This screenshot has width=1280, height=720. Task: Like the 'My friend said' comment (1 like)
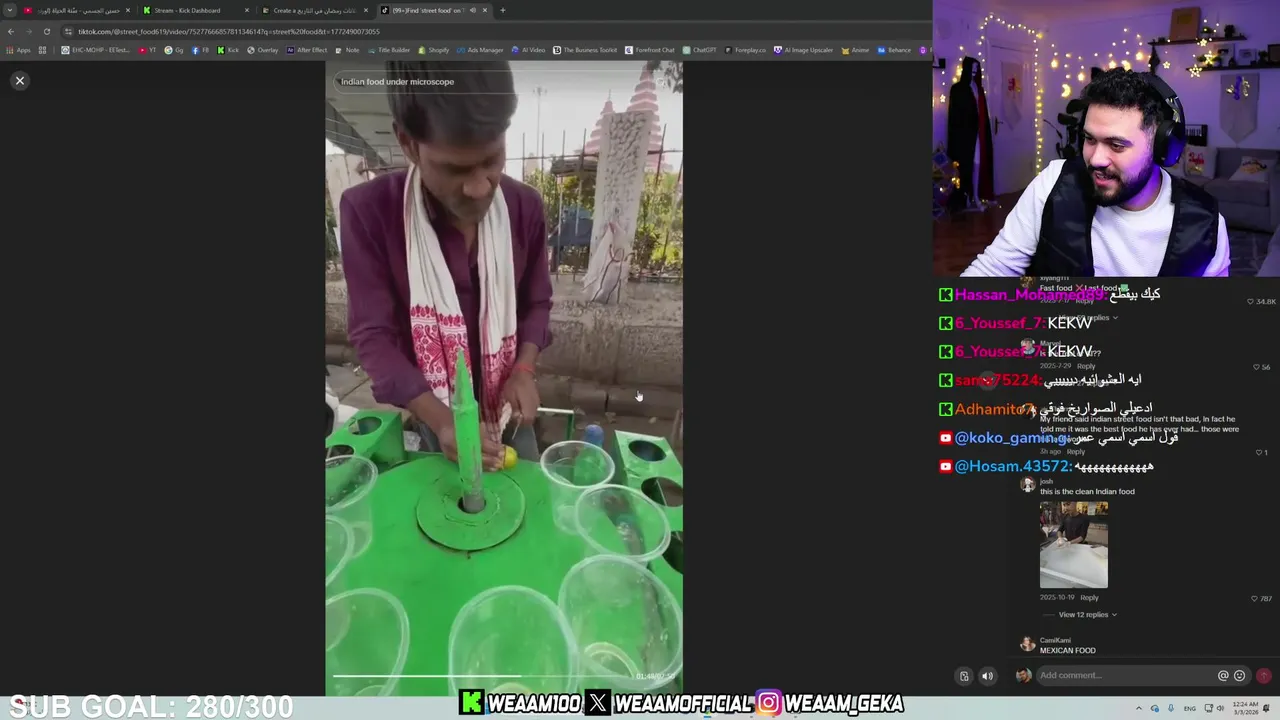pyautogui.click(x=1259, y=452)
